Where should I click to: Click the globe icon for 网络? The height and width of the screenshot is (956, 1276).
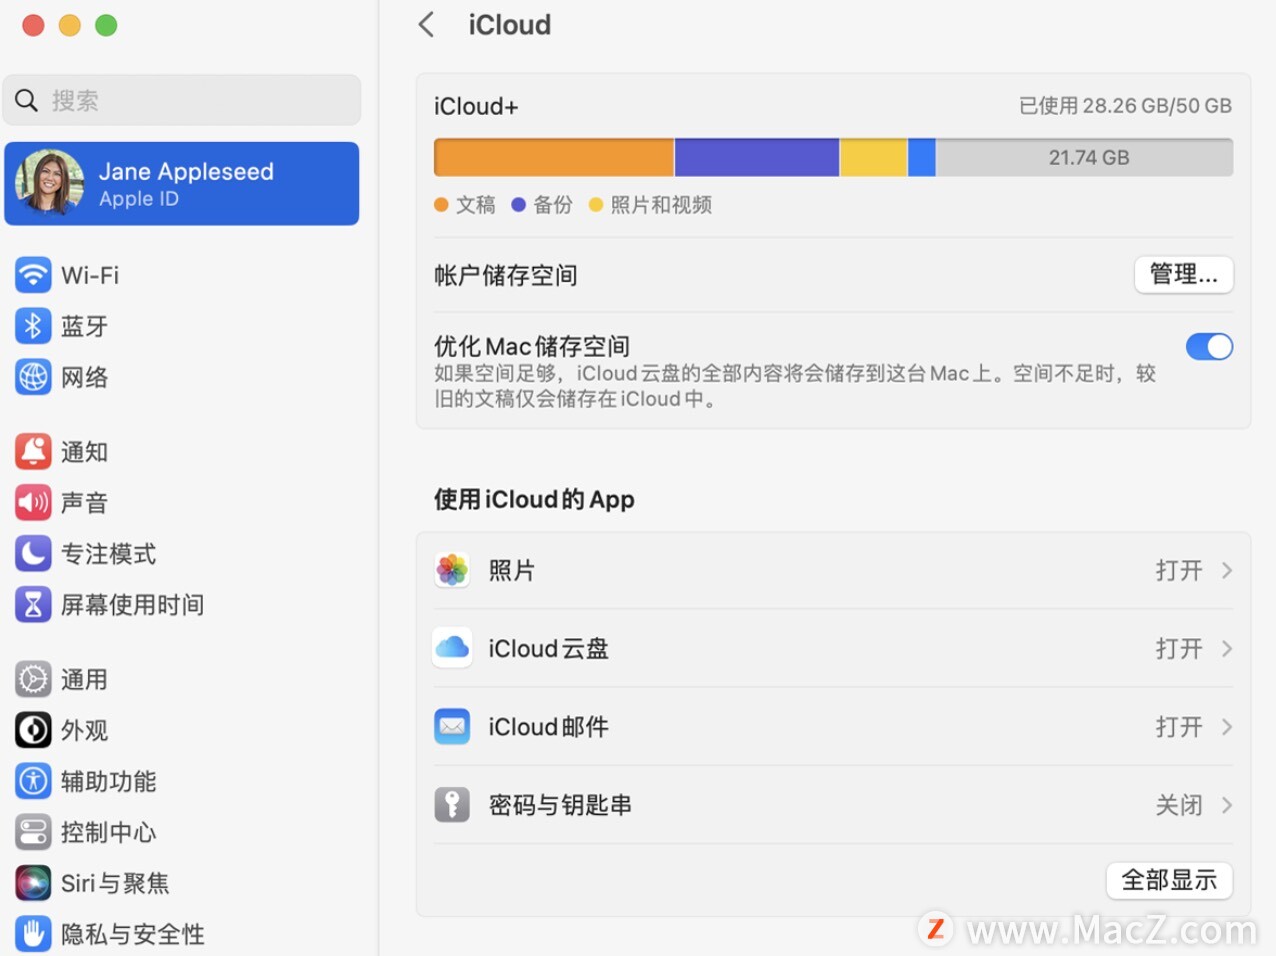[33, 377]
